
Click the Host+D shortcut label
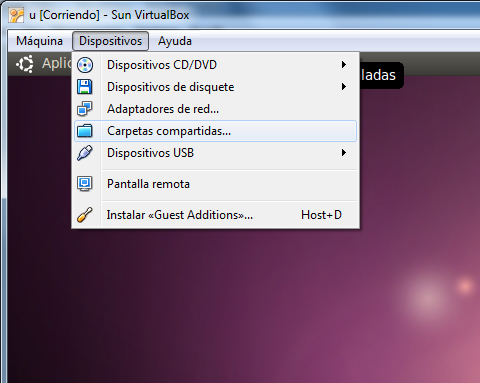click(321, 215)
